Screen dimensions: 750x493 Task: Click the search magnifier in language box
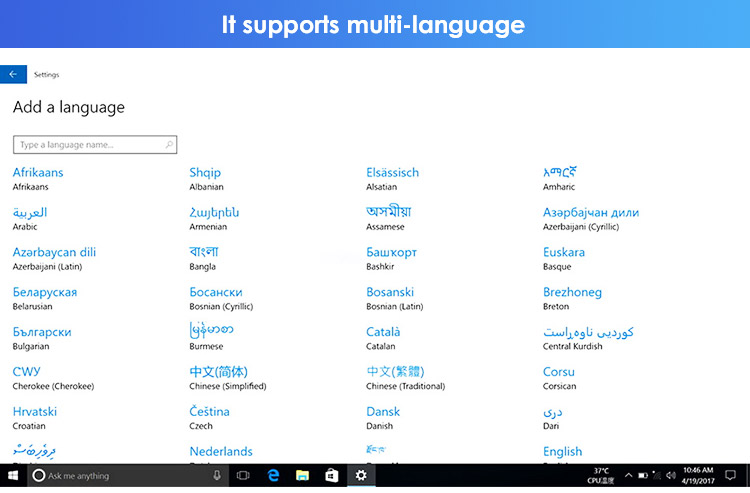click(169, 144)
